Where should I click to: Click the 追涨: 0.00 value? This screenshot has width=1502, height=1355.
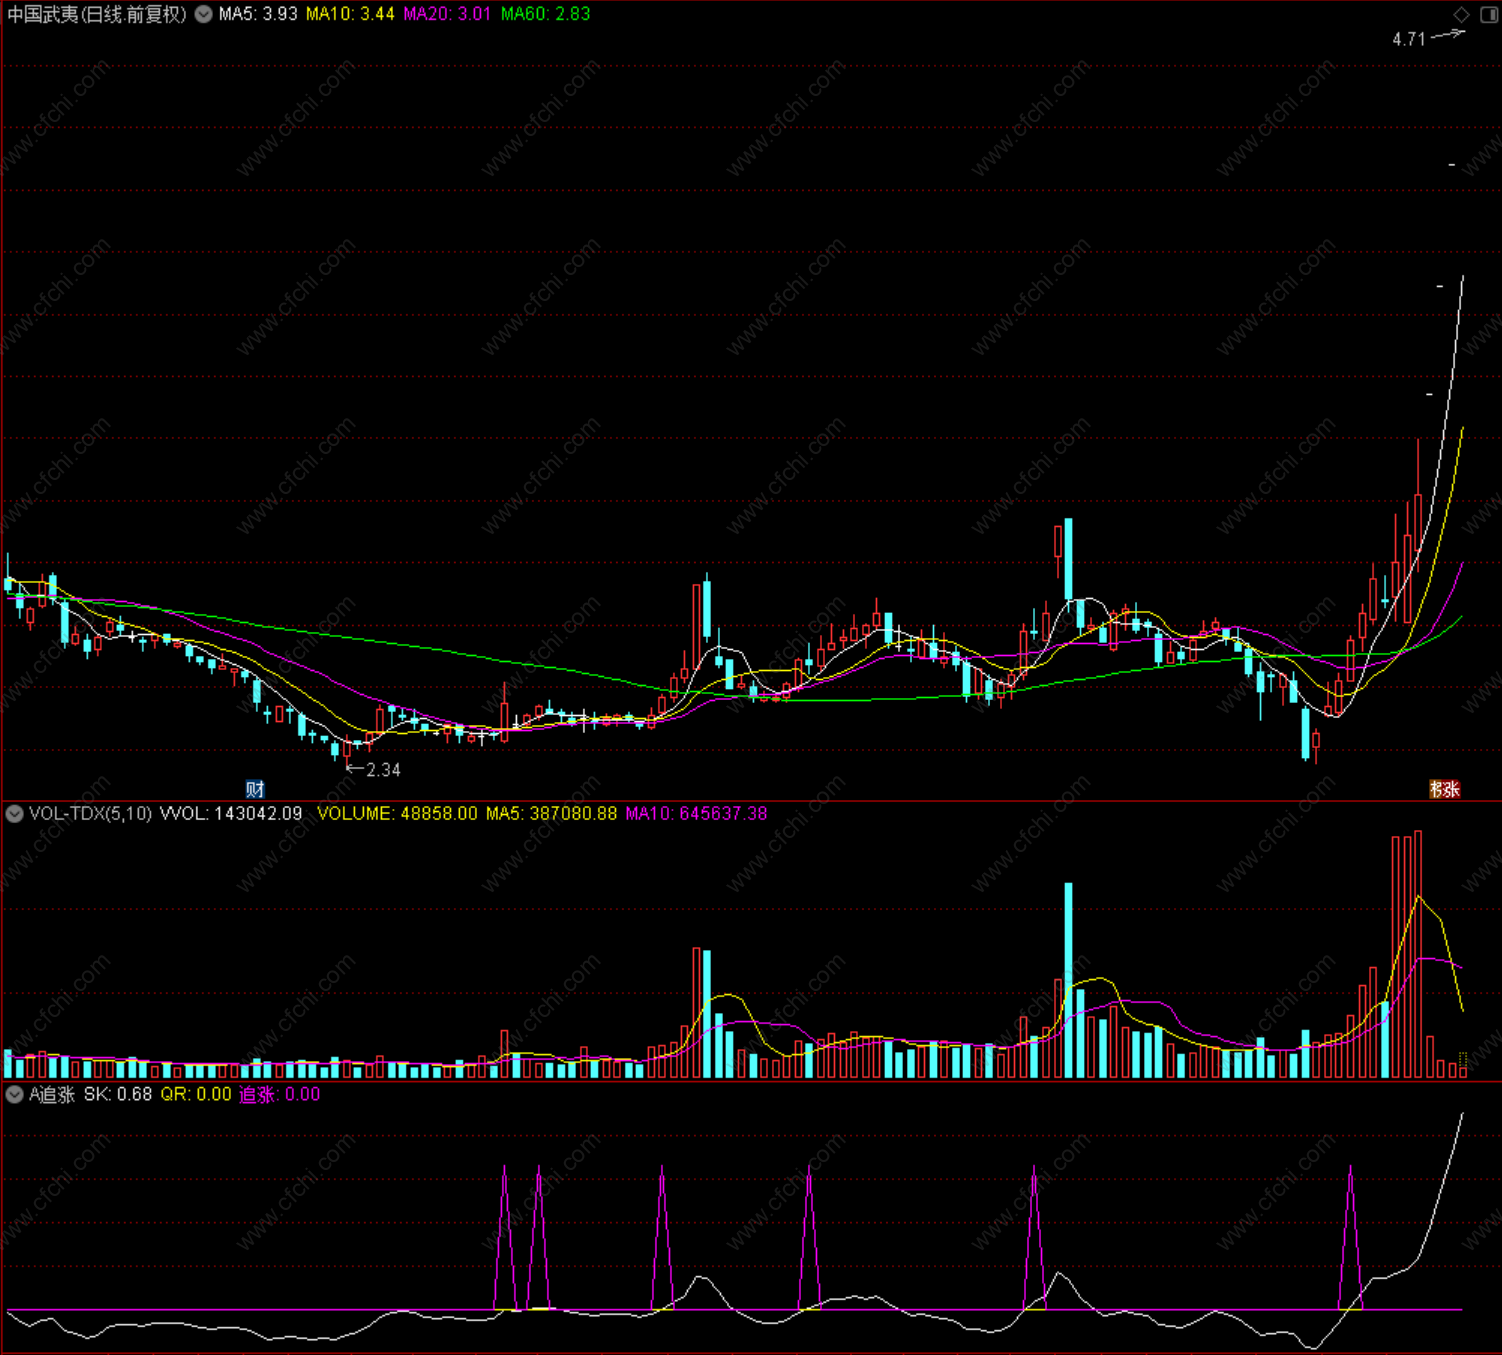pyautogui.click(x=280, y=1095)
